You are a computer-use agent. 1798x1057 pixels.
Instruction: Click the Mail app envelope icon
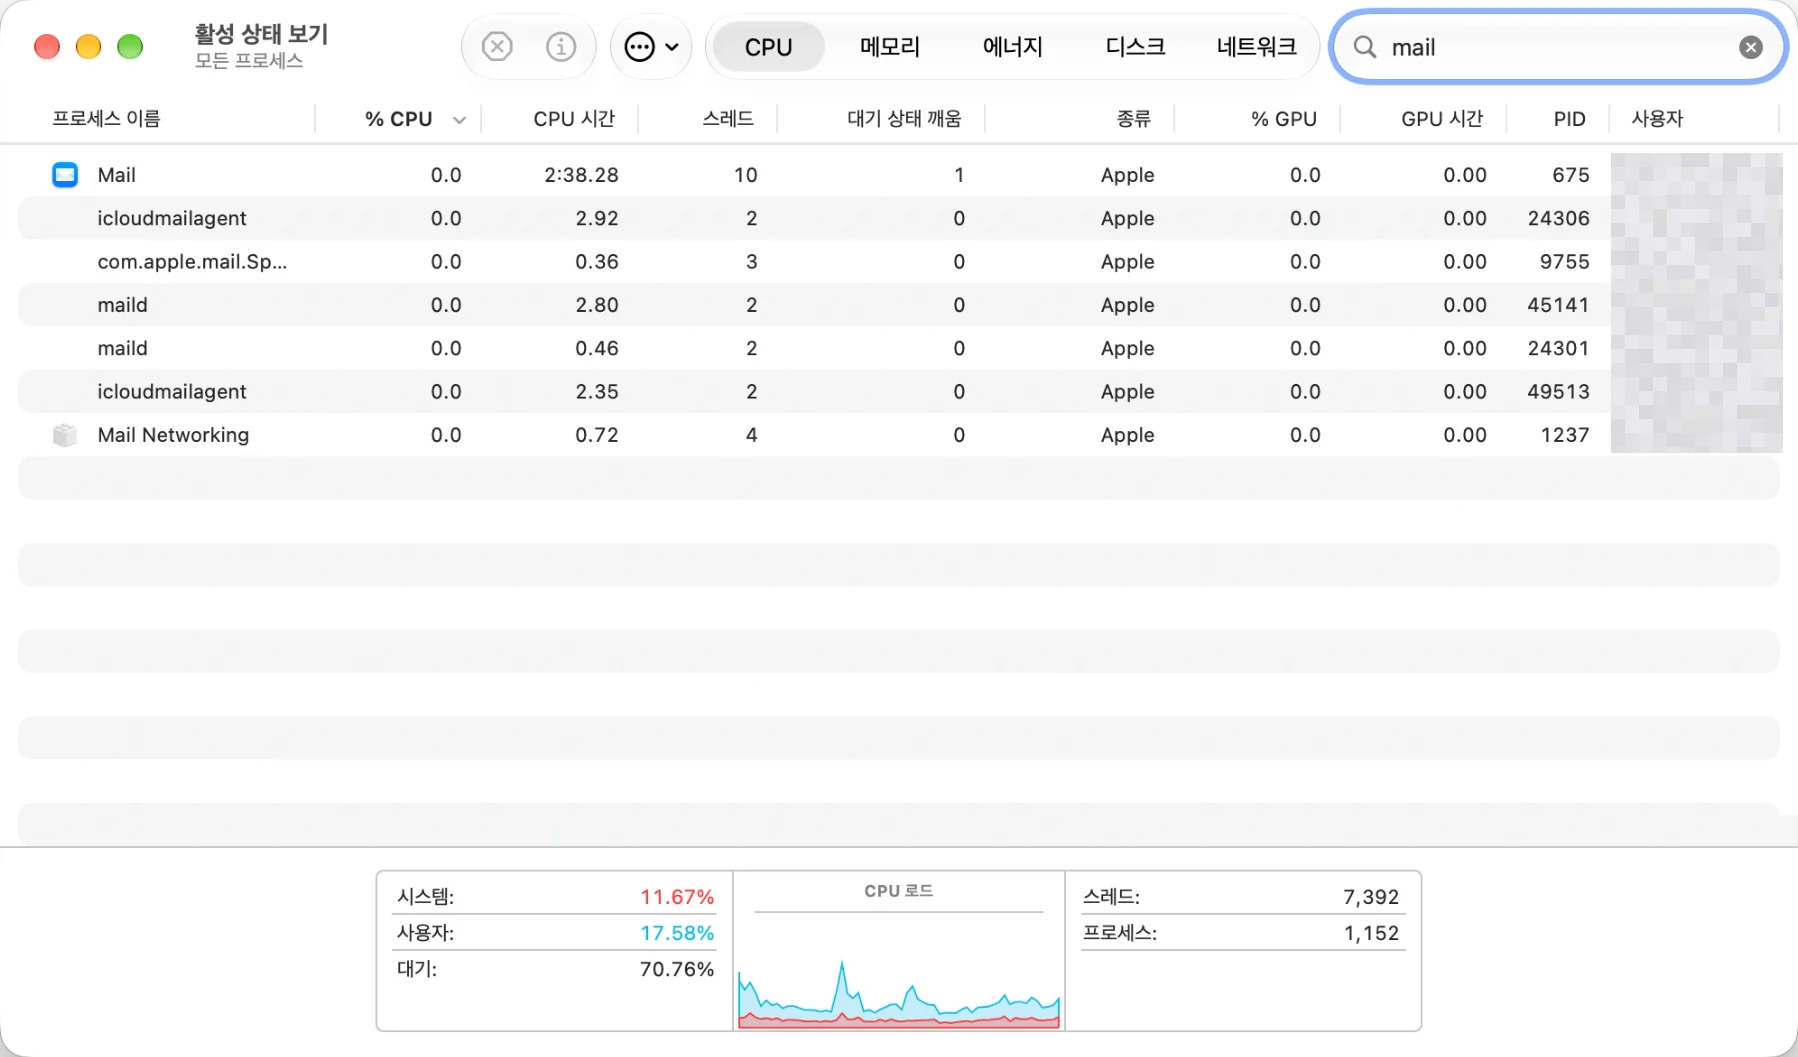pyautogui.click(x=65, y=175)
